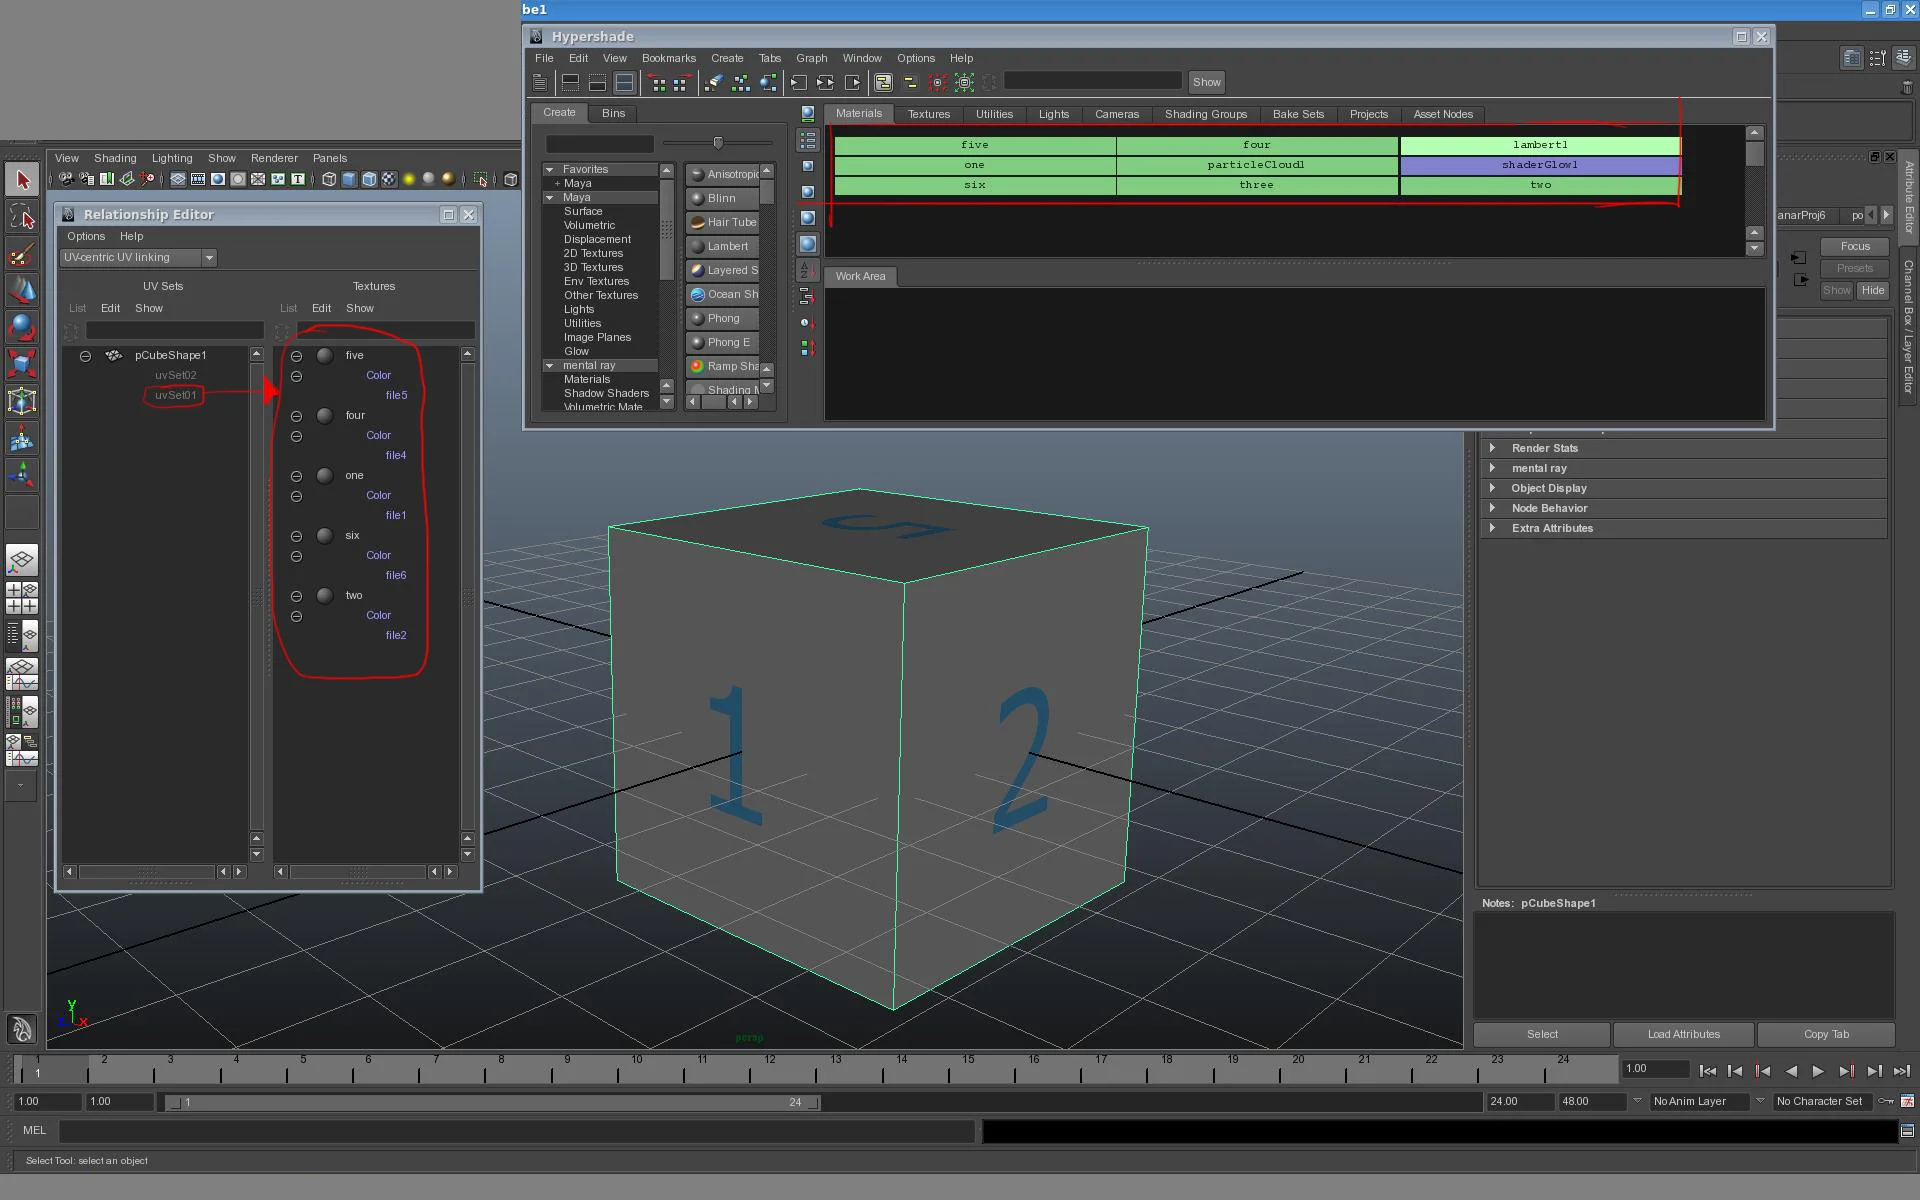
Task: Click the Show button in Hypershade toolbar
Action: coord(1206,82)
